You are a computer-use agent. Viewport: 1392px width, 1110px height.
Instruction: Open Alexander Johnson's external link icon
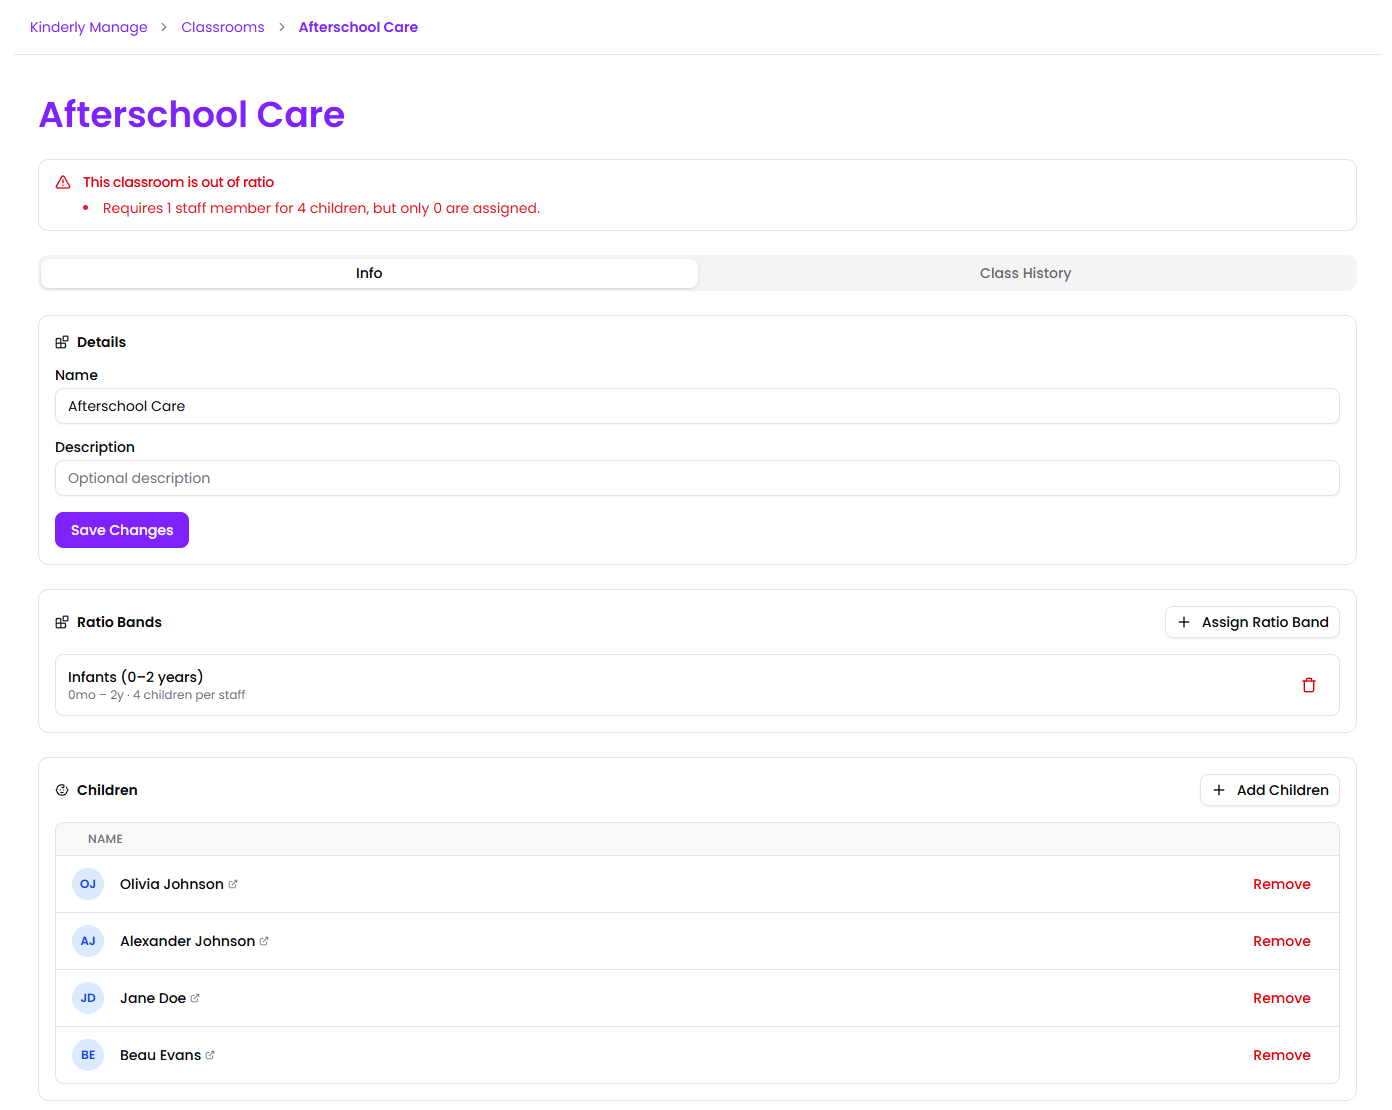(264, 941)
